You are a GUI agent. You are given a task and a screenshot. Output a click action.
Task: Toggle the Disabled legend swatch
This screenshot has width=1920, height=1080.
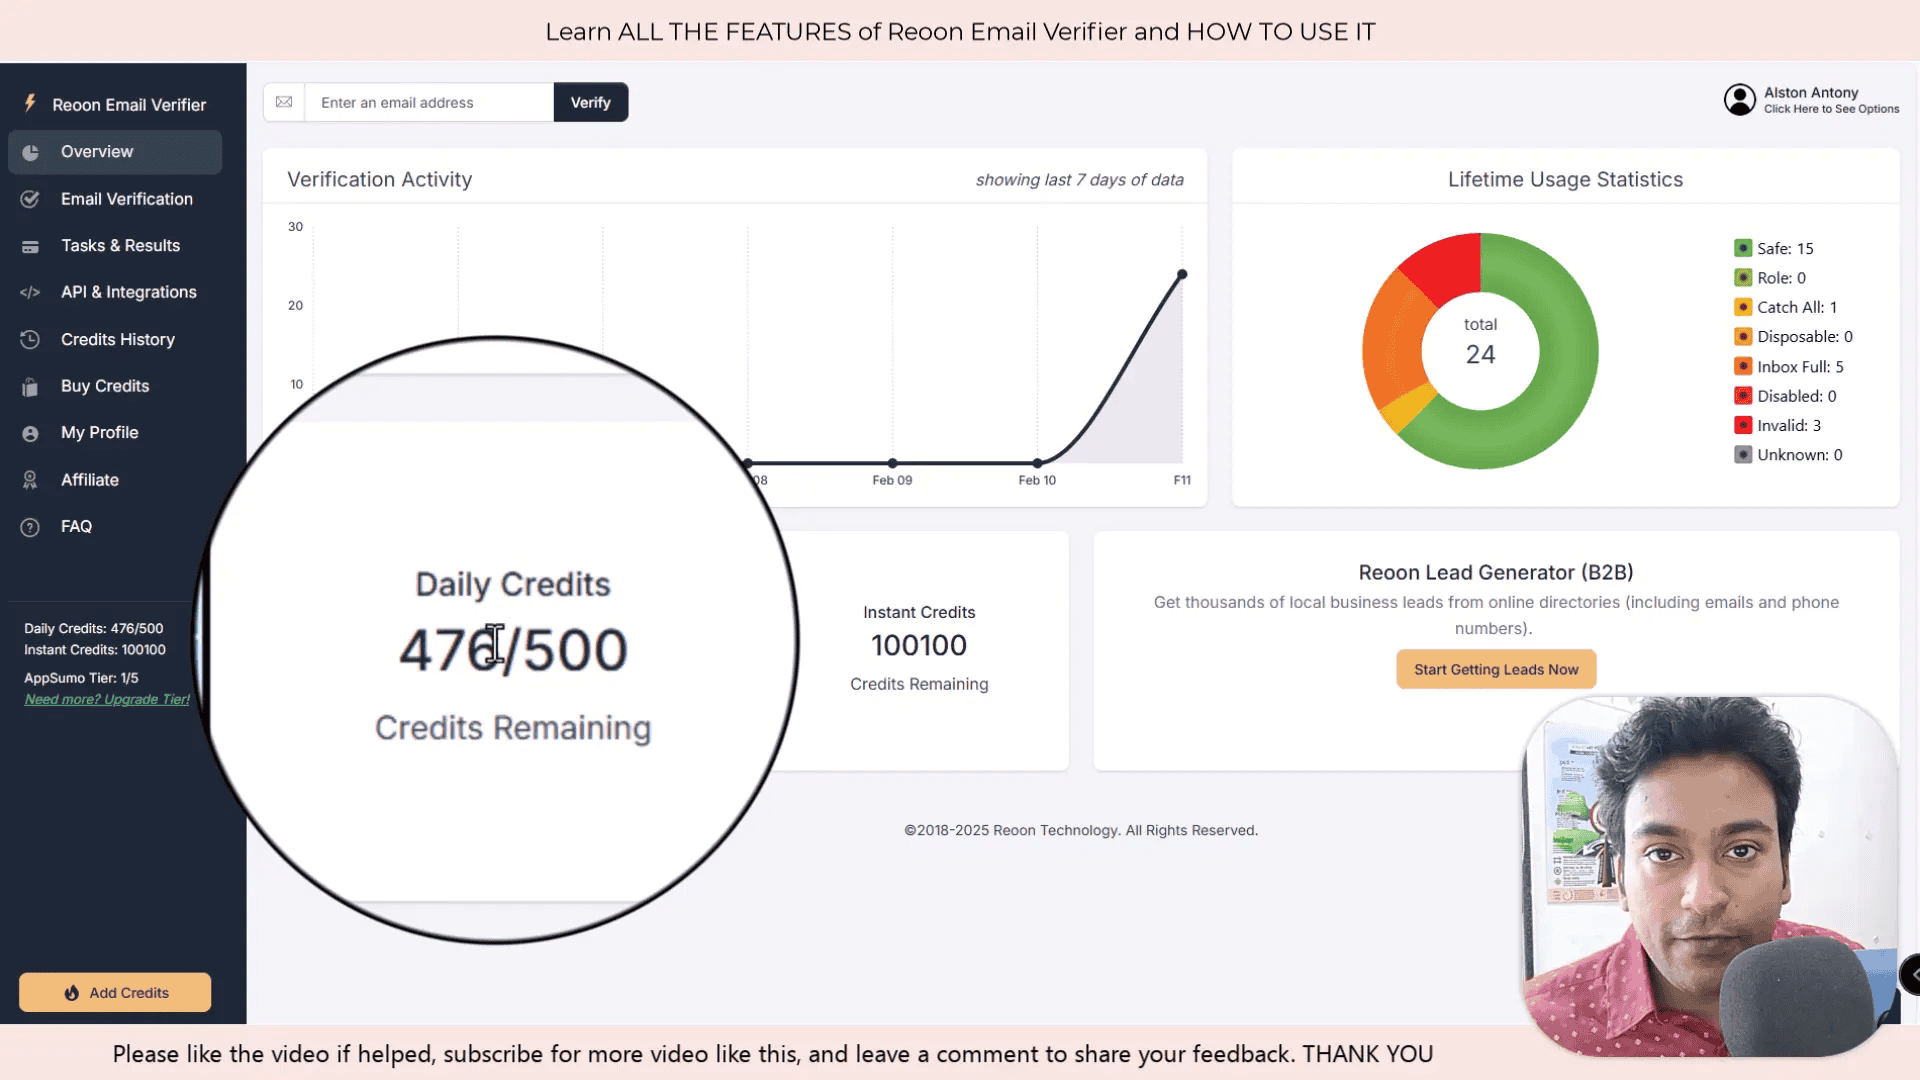click(x=1743, y=396)
